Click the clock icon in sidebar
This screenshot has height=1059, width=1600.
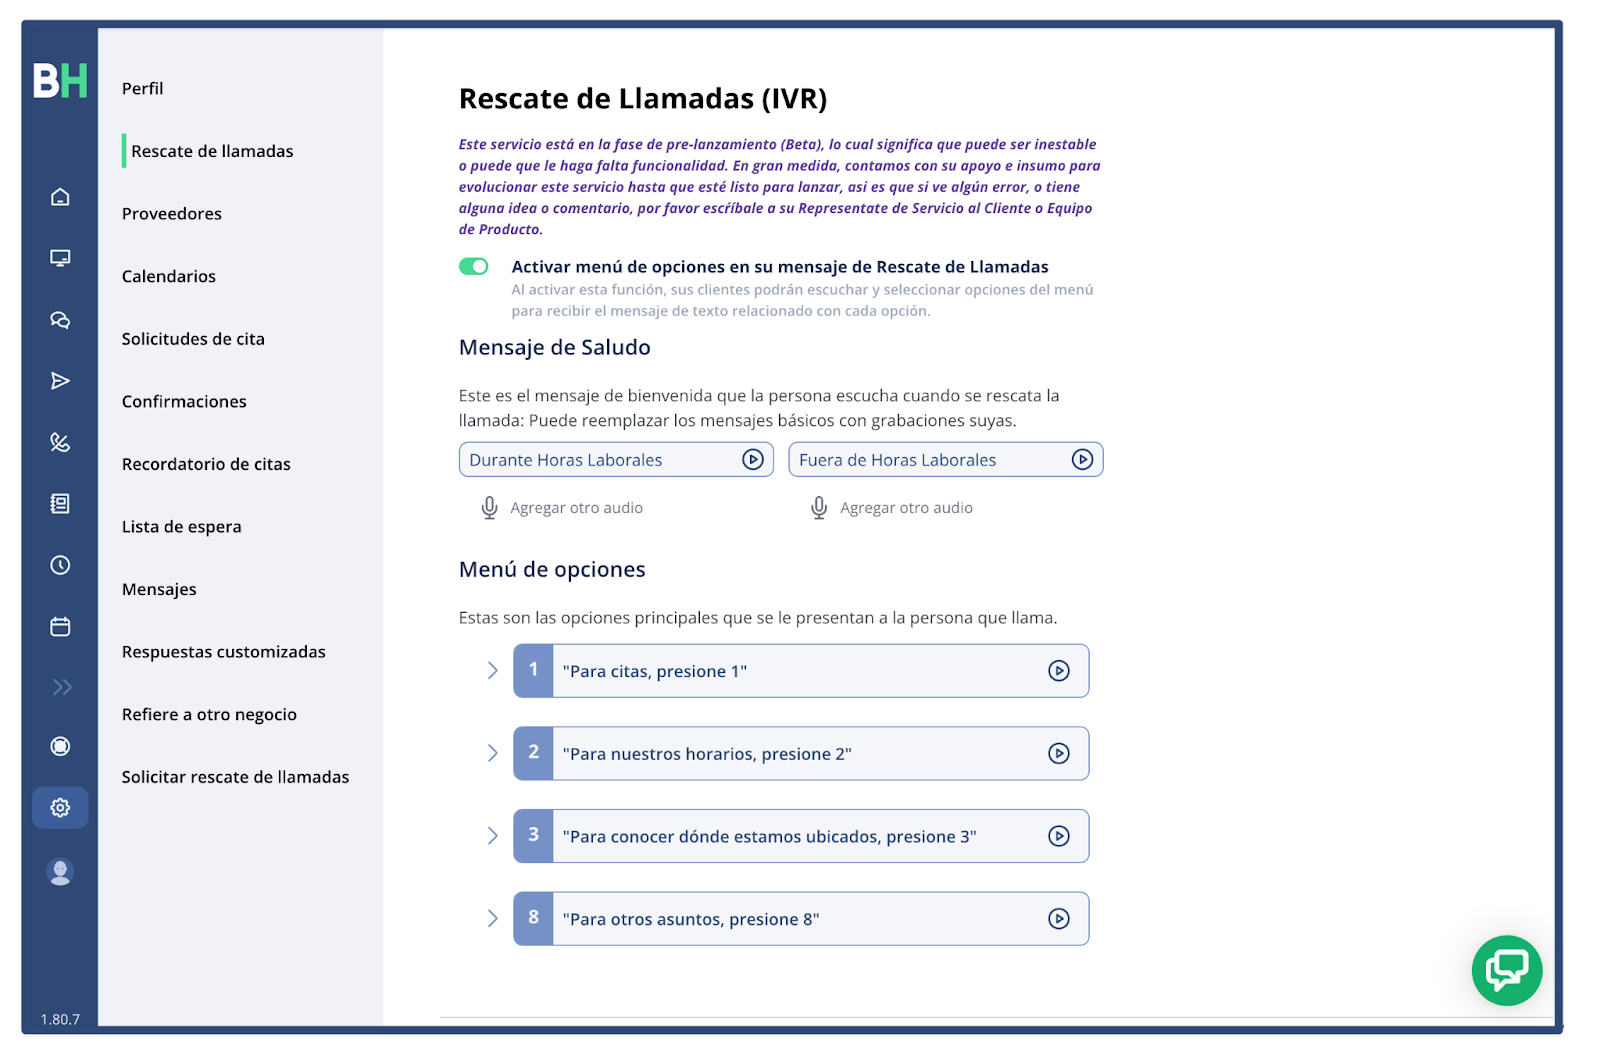click(60, 565)
